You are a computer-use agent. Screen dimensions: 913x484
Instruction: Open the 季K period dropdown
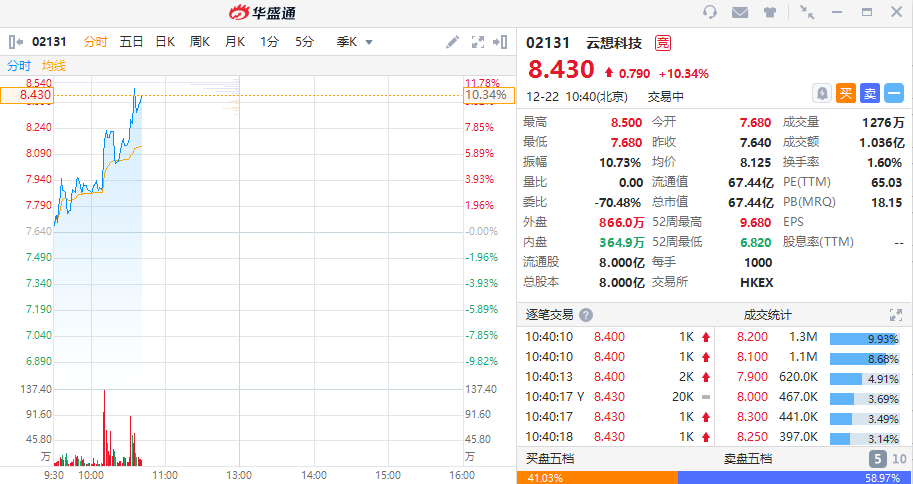tap(355, 42)
